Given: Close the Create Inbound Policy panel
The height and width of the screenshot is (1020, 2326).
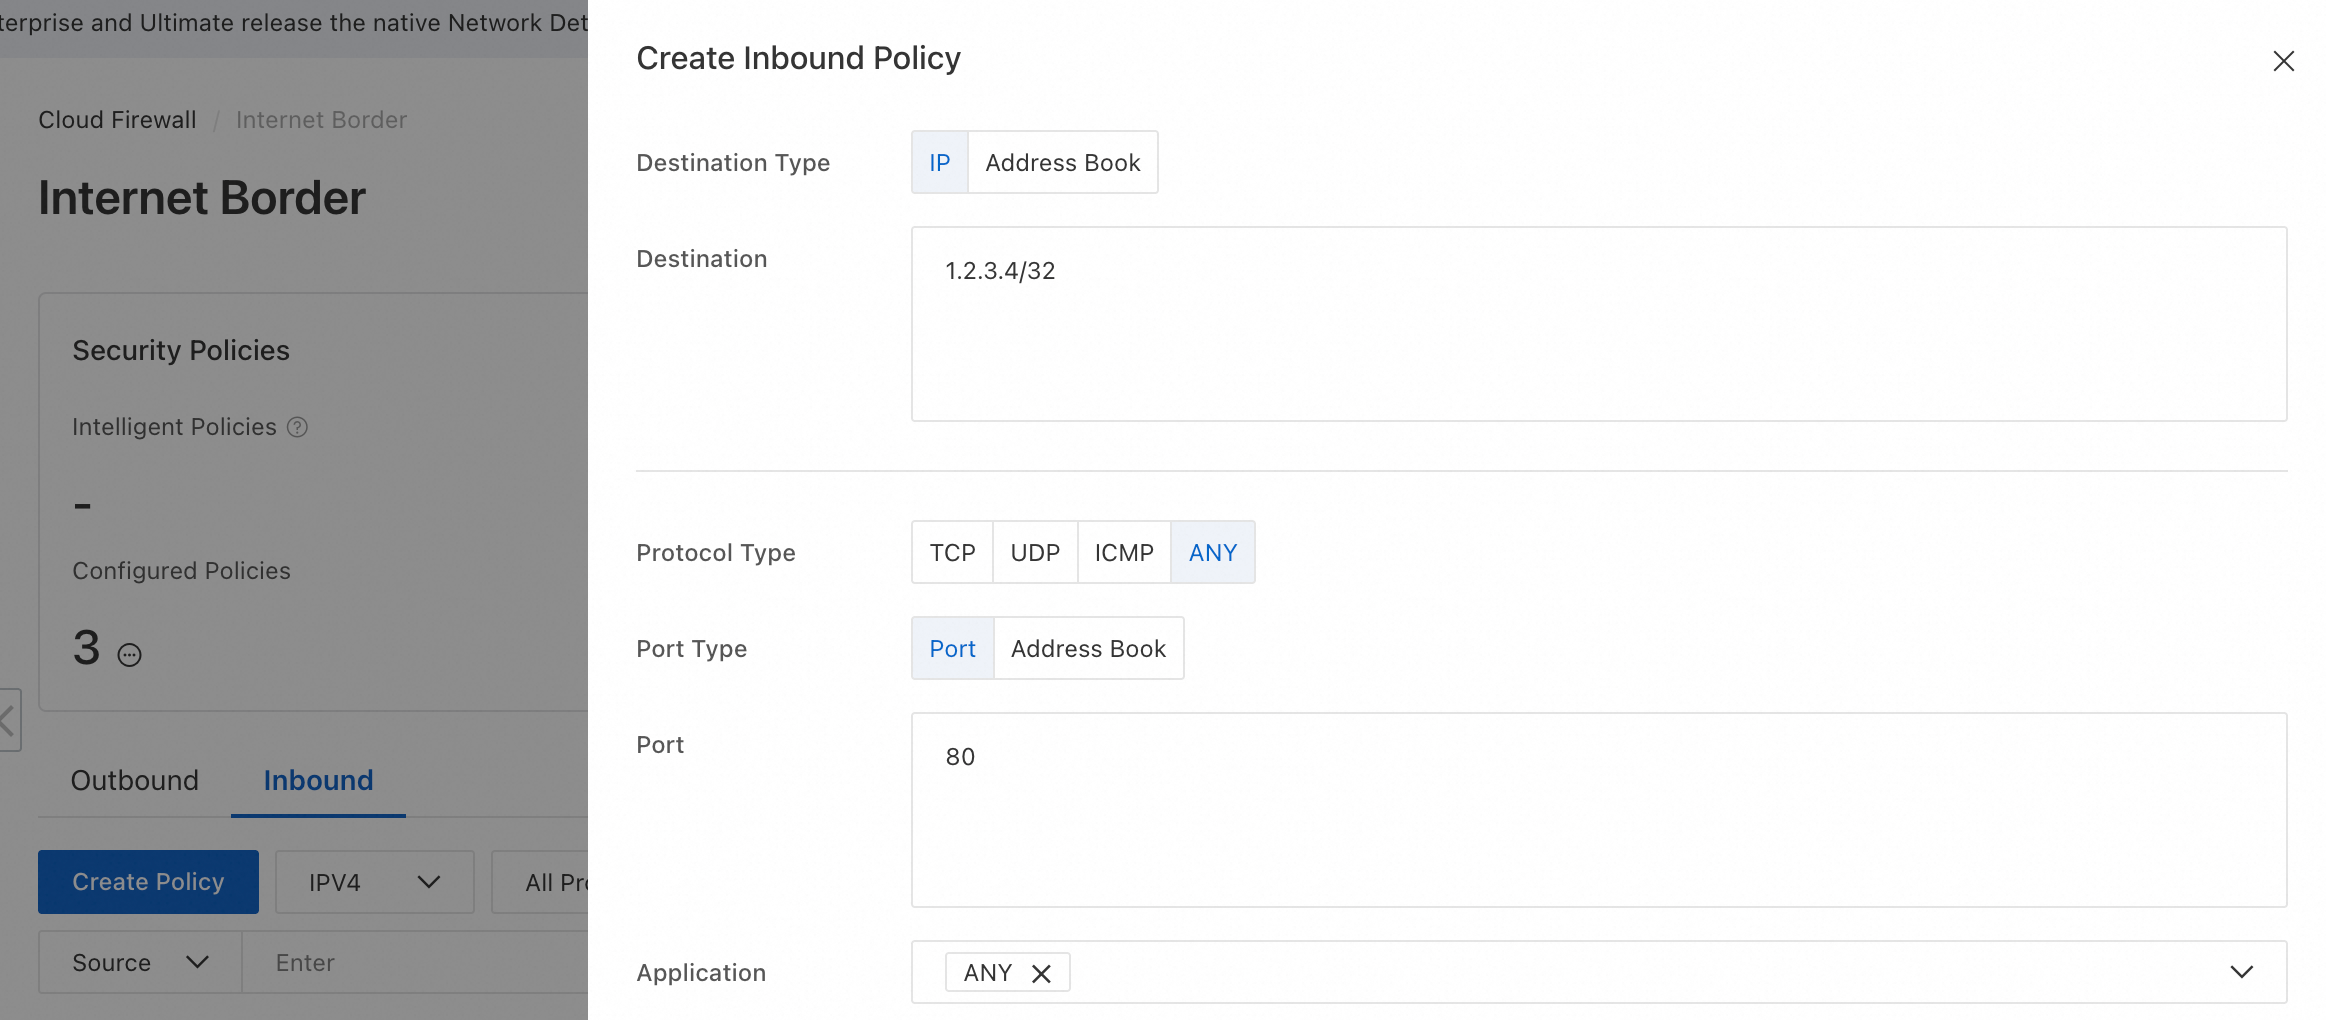Looking at the screenshot, I should [2283, 61].
